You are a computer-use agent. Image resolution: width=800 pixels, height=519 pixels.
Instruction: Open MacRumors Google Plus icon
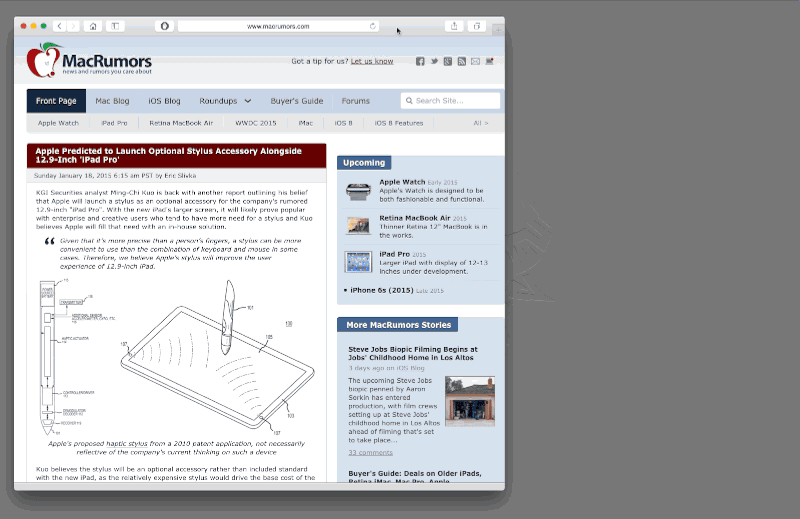click(x=448, y=61)
